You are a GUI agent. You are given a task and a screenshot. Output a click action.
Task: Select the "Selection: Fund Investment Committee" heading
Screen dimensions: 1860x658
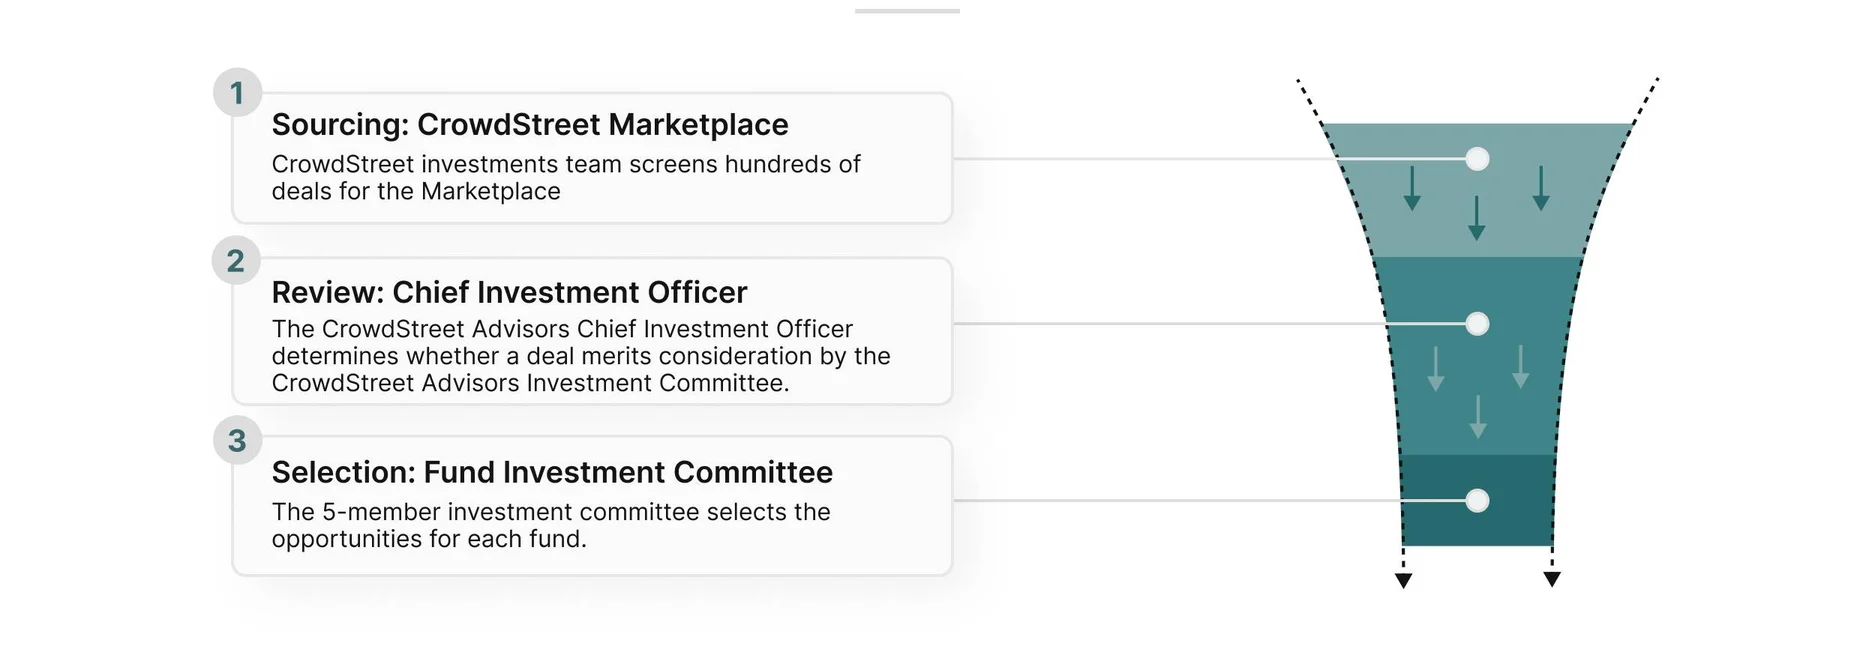tap(552, 472)
